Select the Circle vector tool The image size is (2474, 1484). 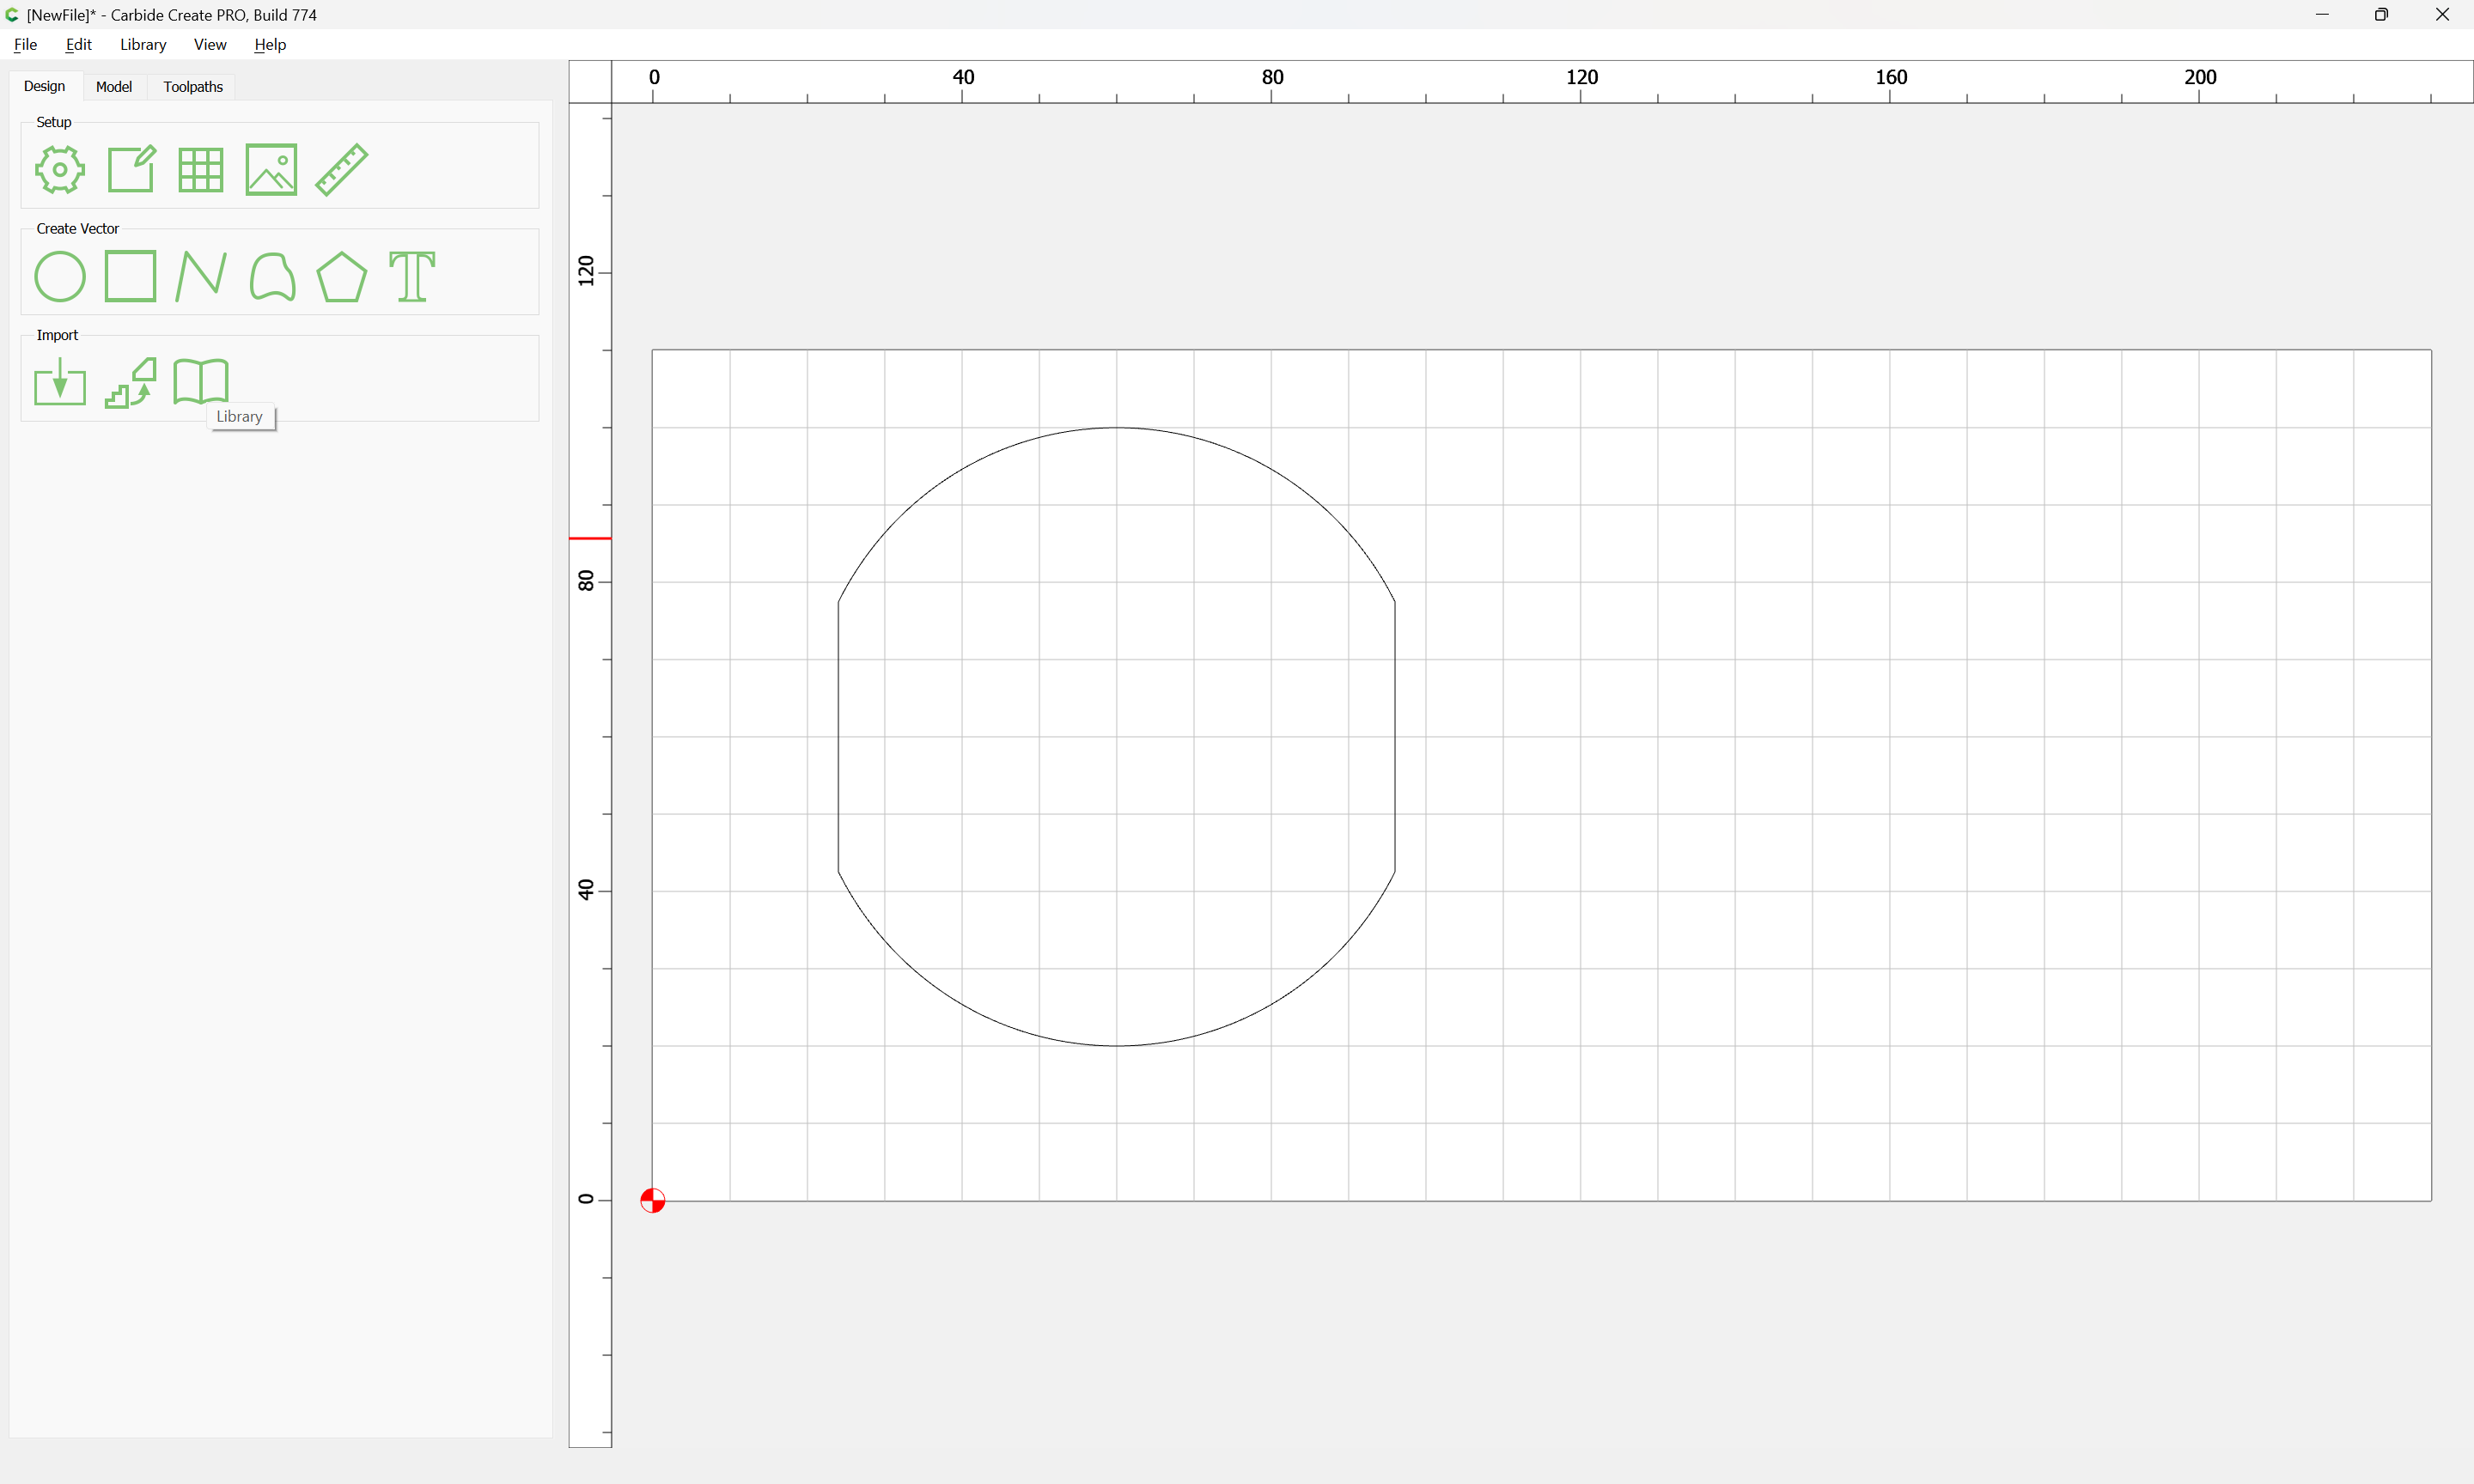(x=60, y=276)
